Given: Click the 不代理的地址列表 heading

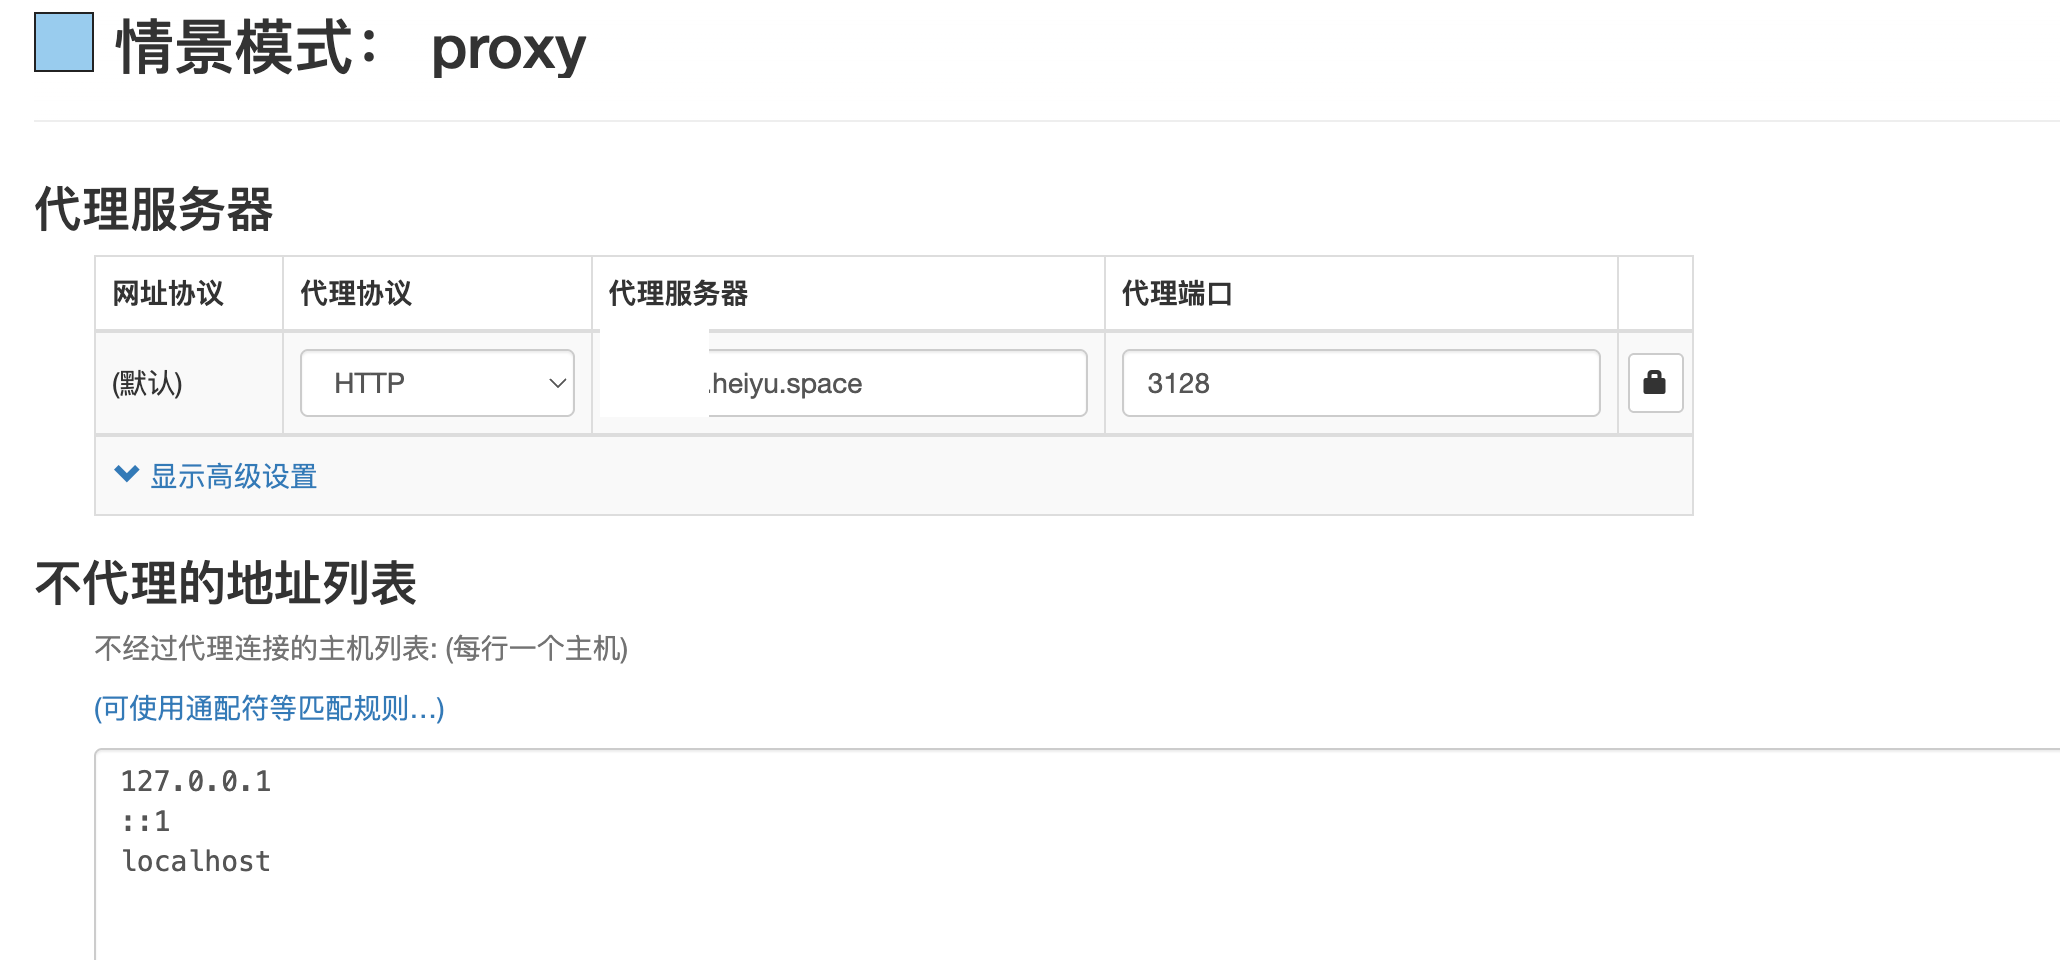Looking at the screenshot, I should coord(226,582).
